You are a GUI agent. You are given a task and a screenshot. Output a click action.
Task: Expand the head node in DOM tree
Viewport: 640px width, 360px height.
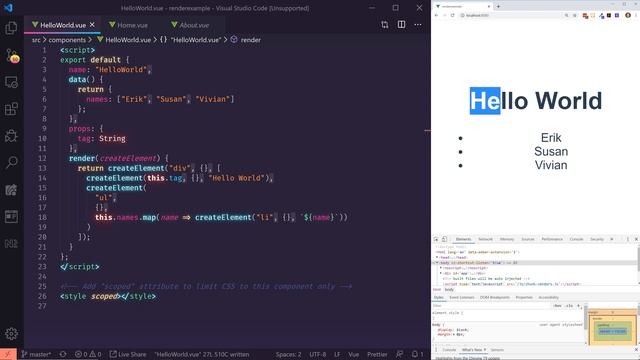tap(437, 258)
